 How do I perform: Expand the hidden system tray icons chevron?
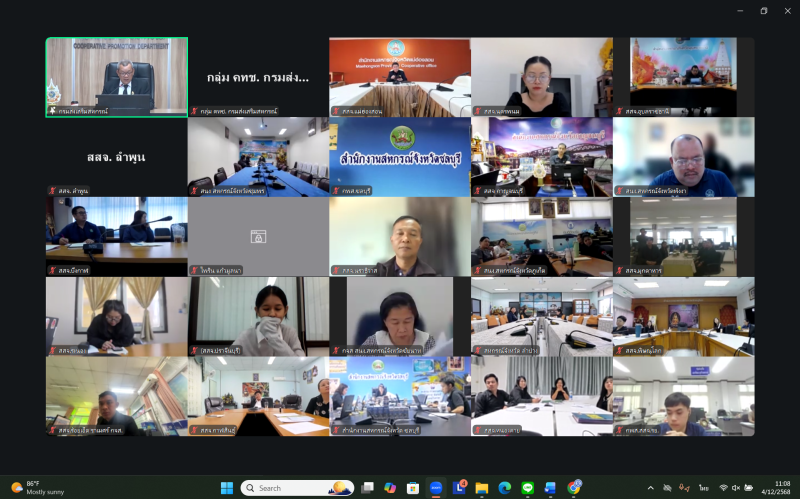pyautogui.click(x=649, y=488)
